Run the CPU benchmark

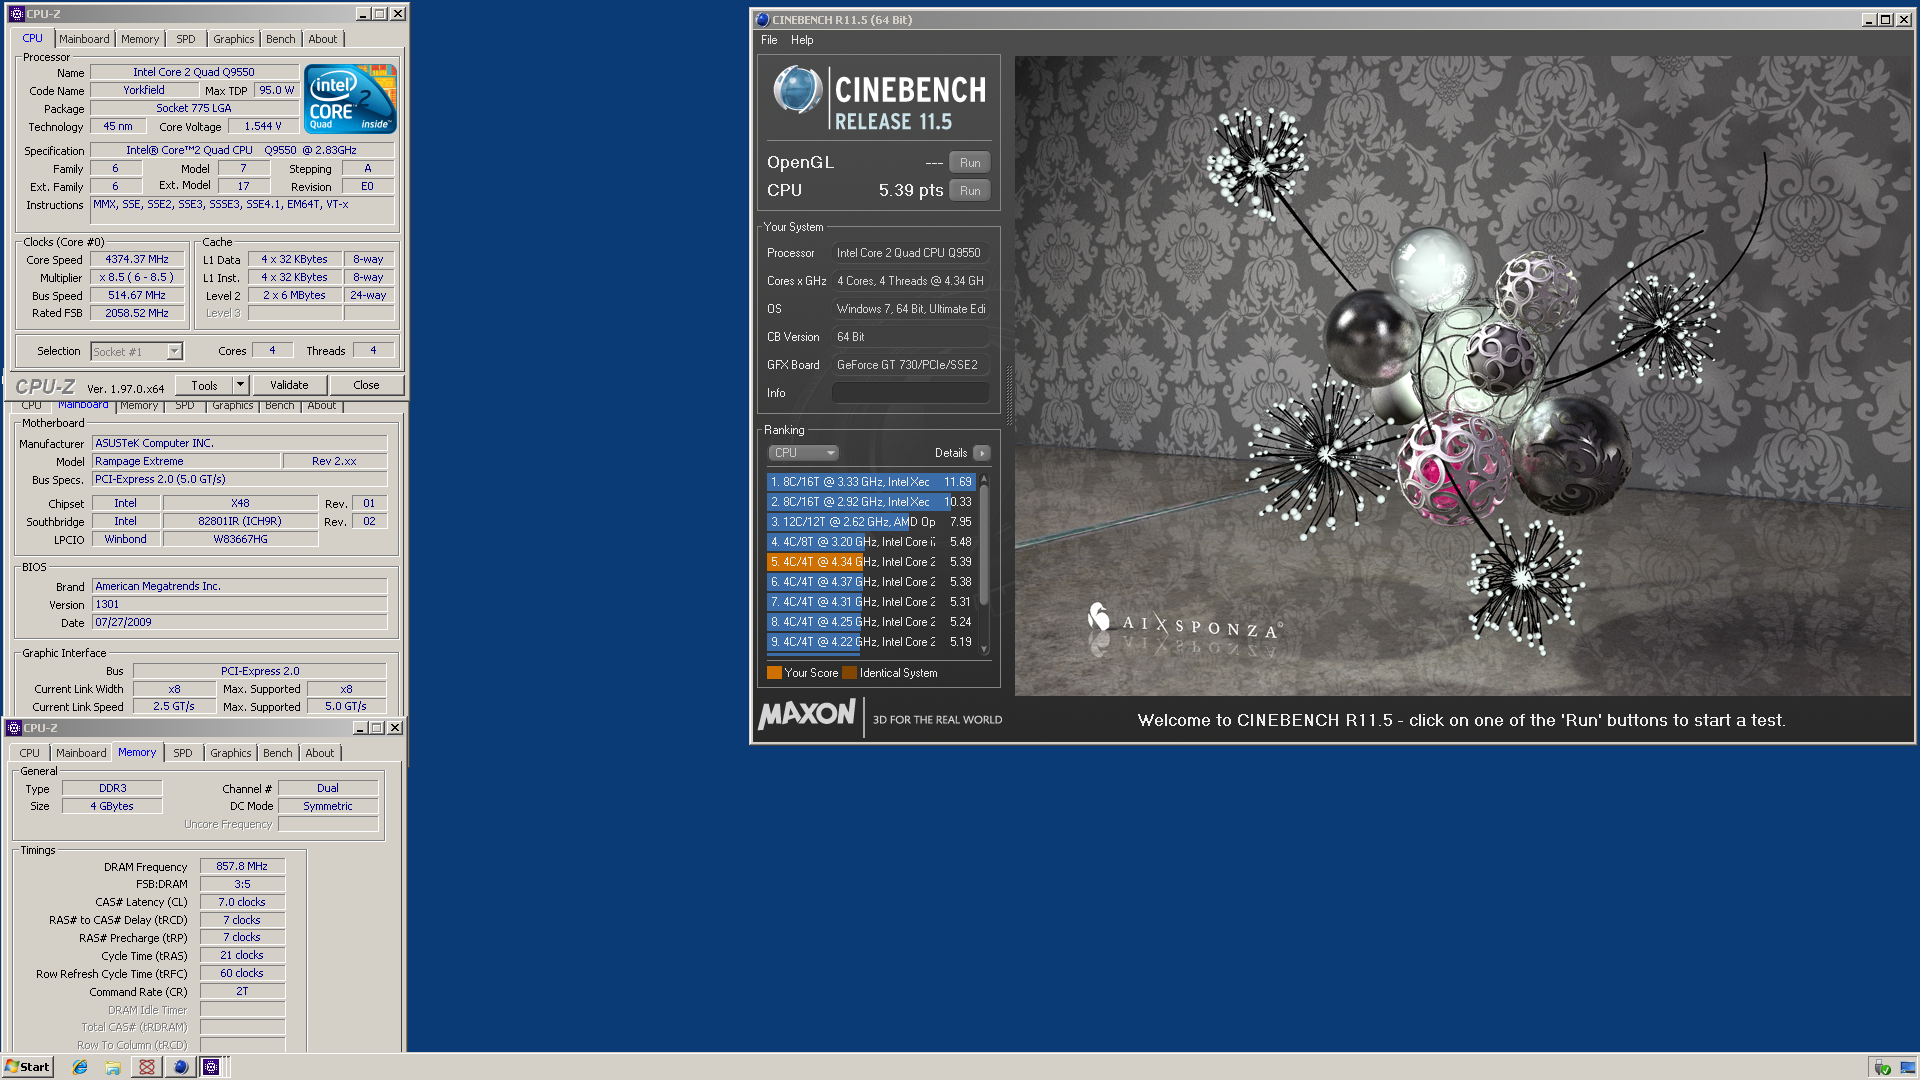tap(970, 191)
